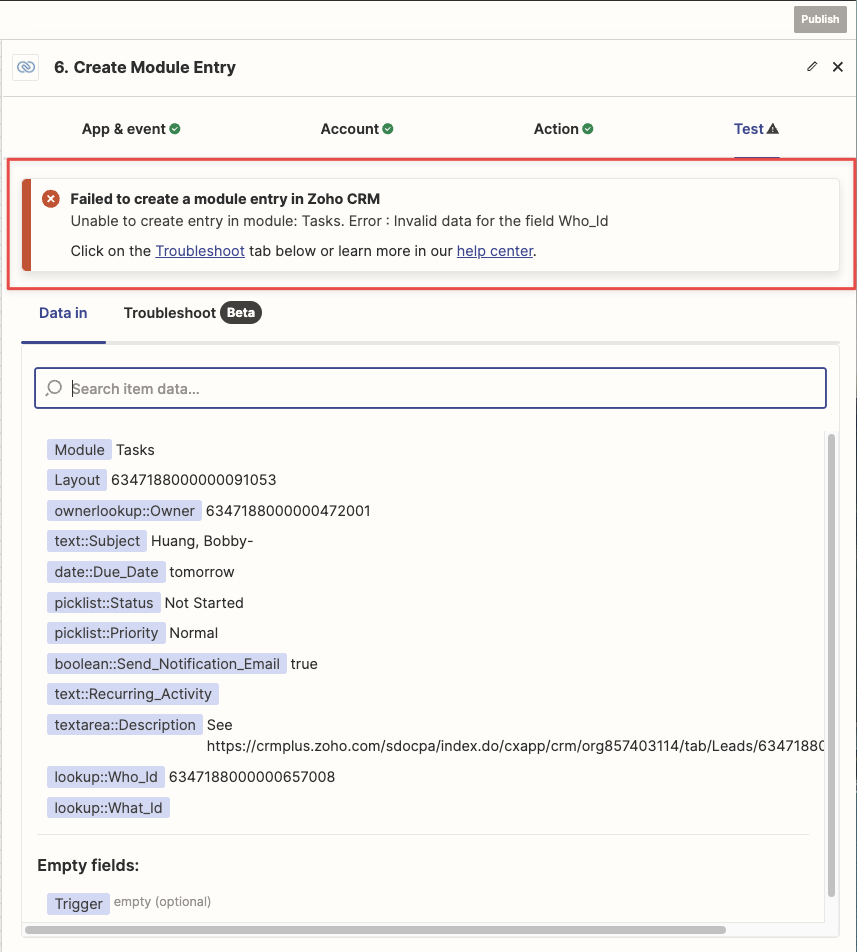Click the textarea::Description label

[x=125, y=725]
